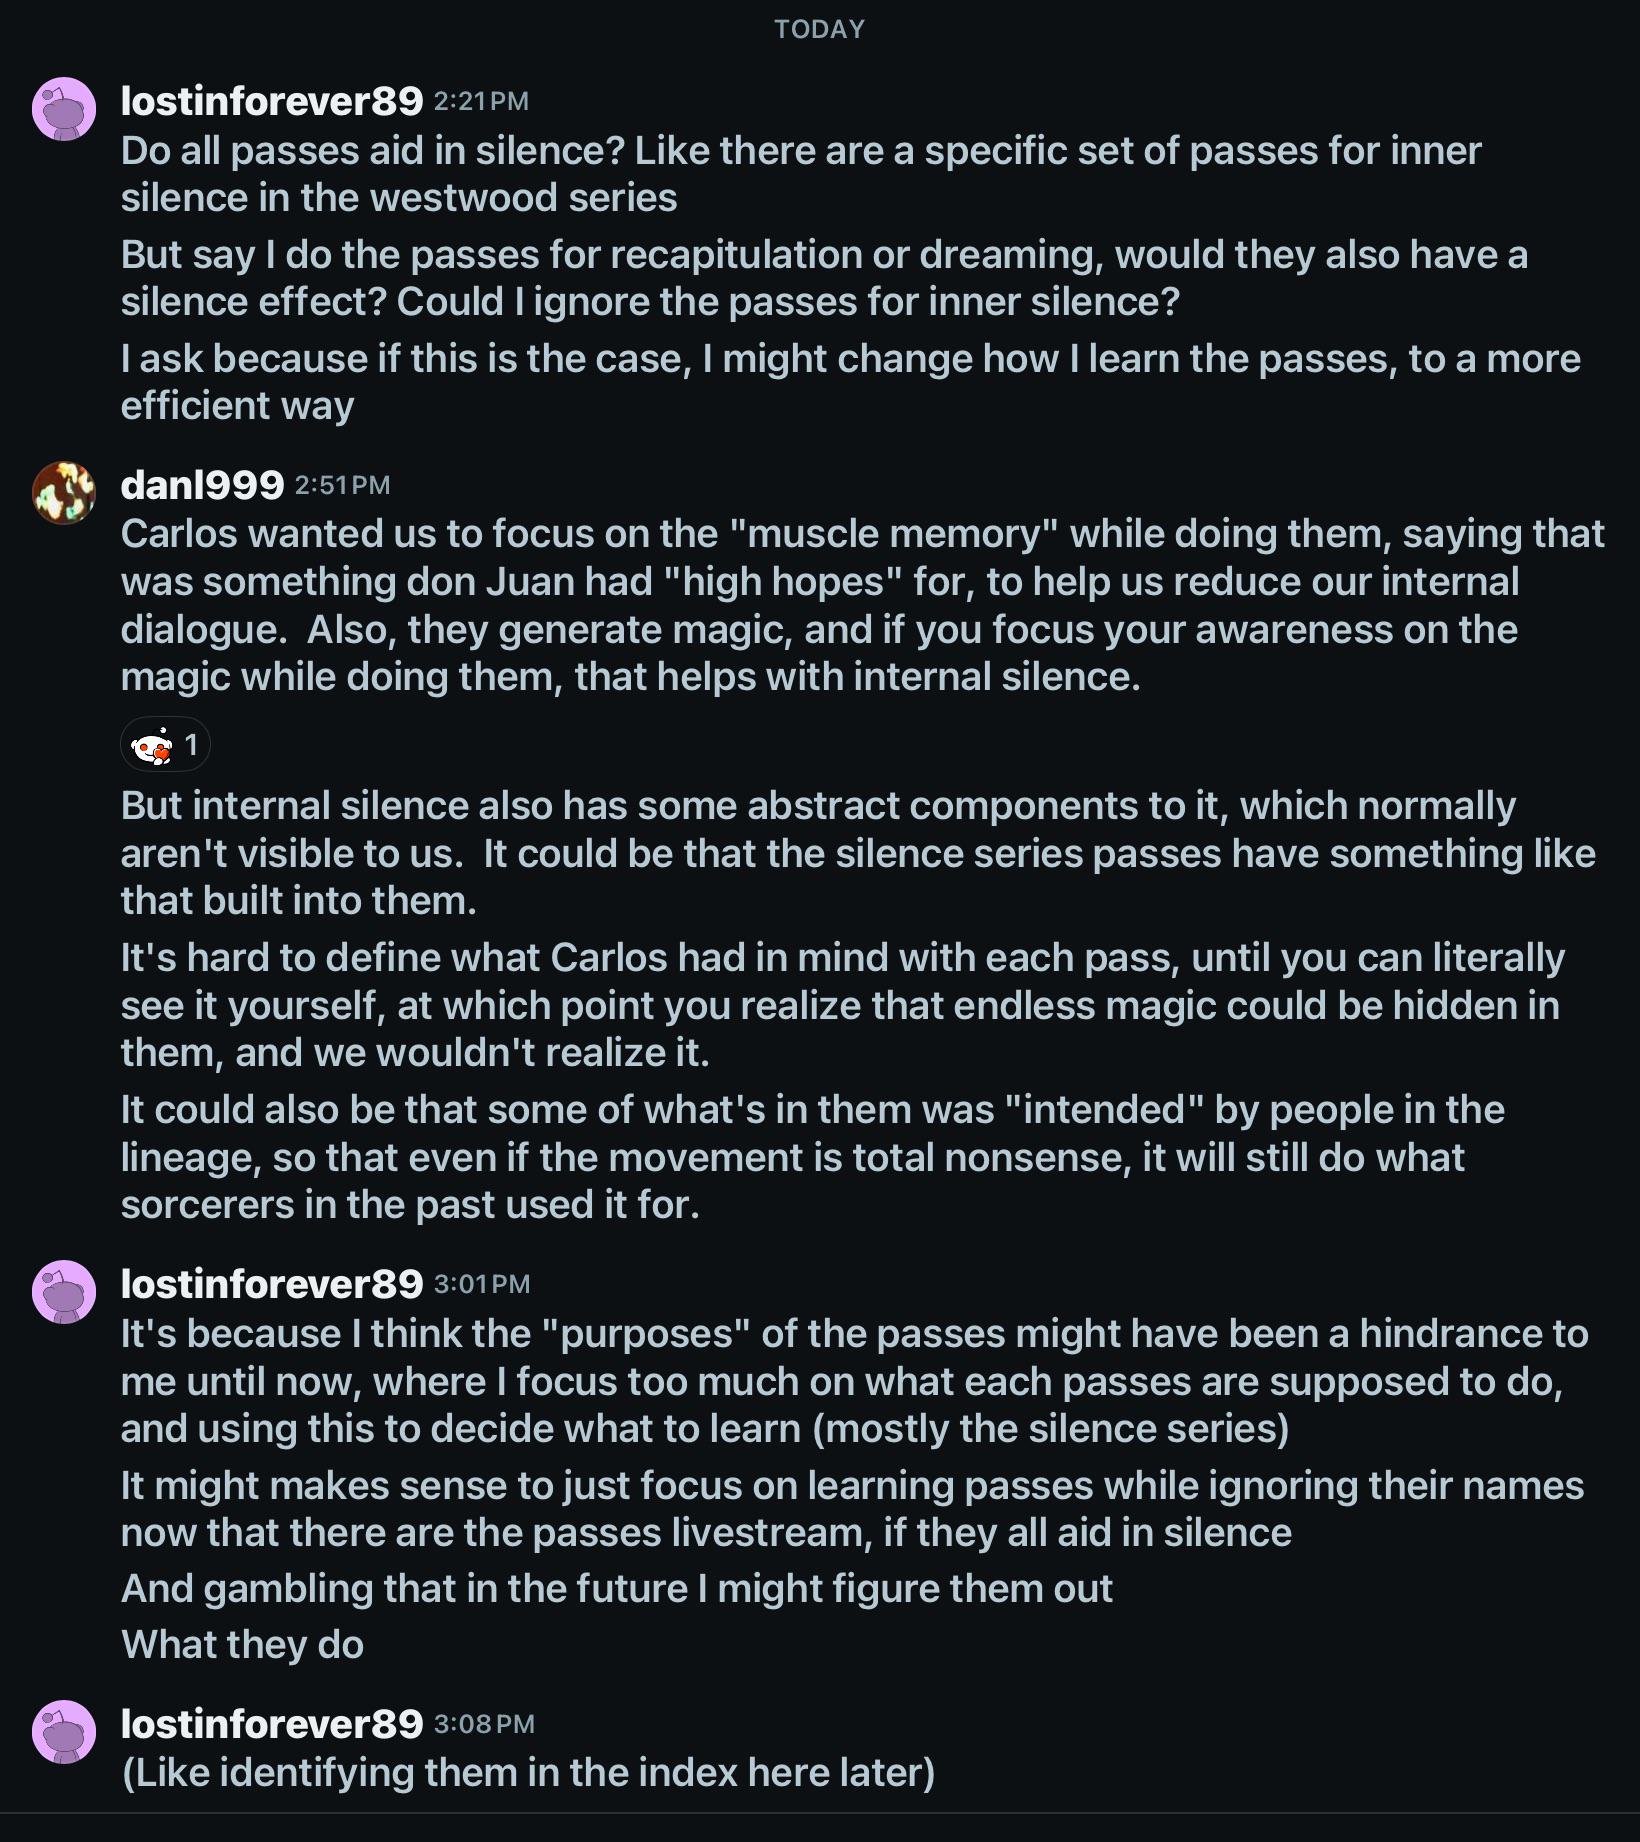Screen dimensions: 1640x1842
Task: Toggle the Snoo heart reaction on danl999's message
Action: [x=165, y=745]
